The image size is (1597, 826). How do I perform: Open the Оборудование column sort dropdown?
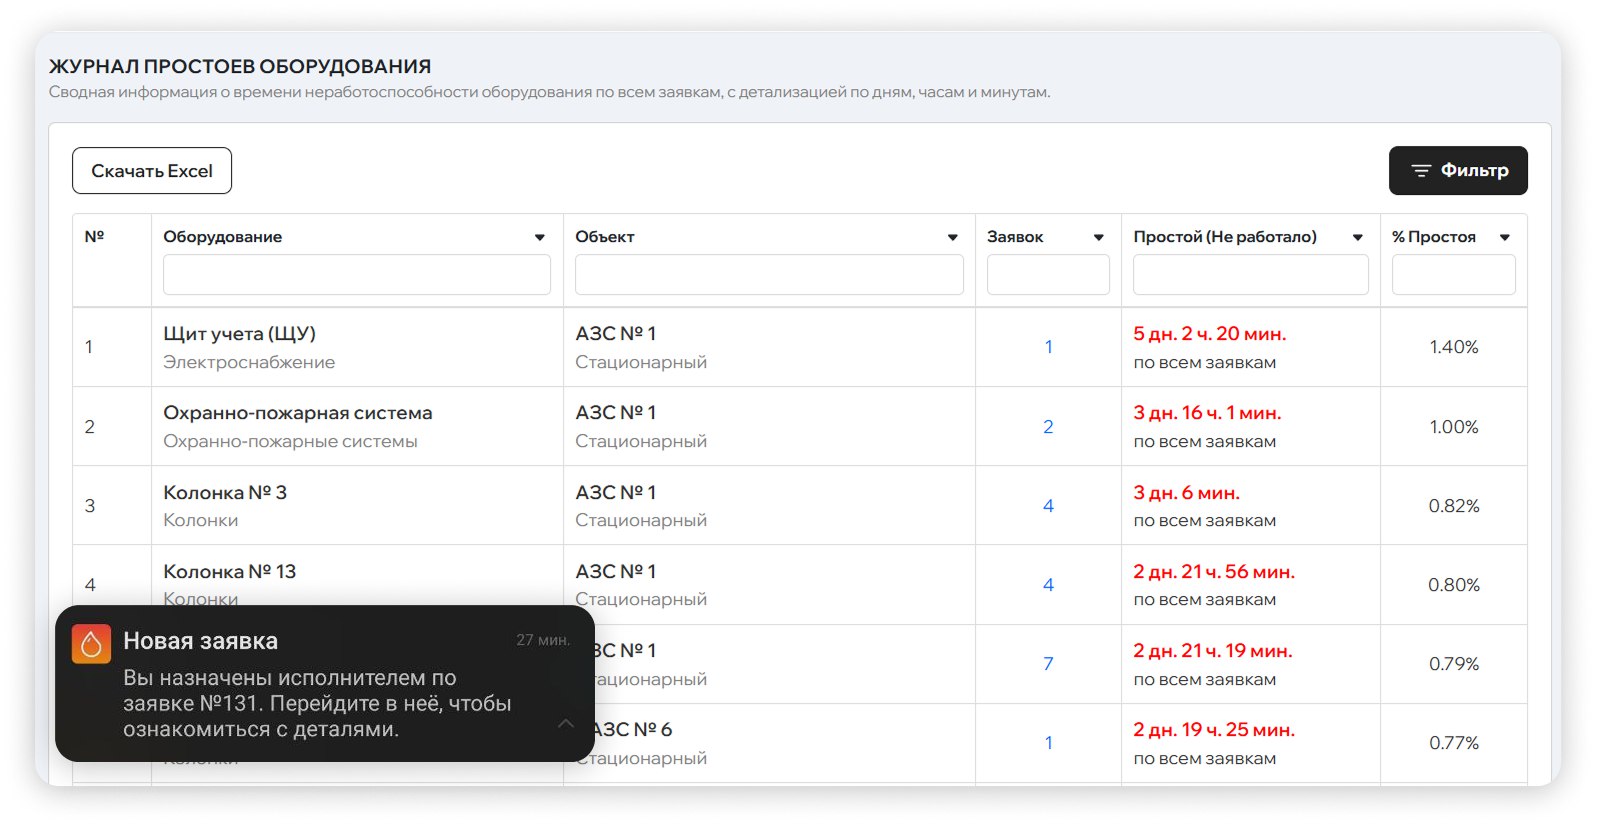pos(540,238)
